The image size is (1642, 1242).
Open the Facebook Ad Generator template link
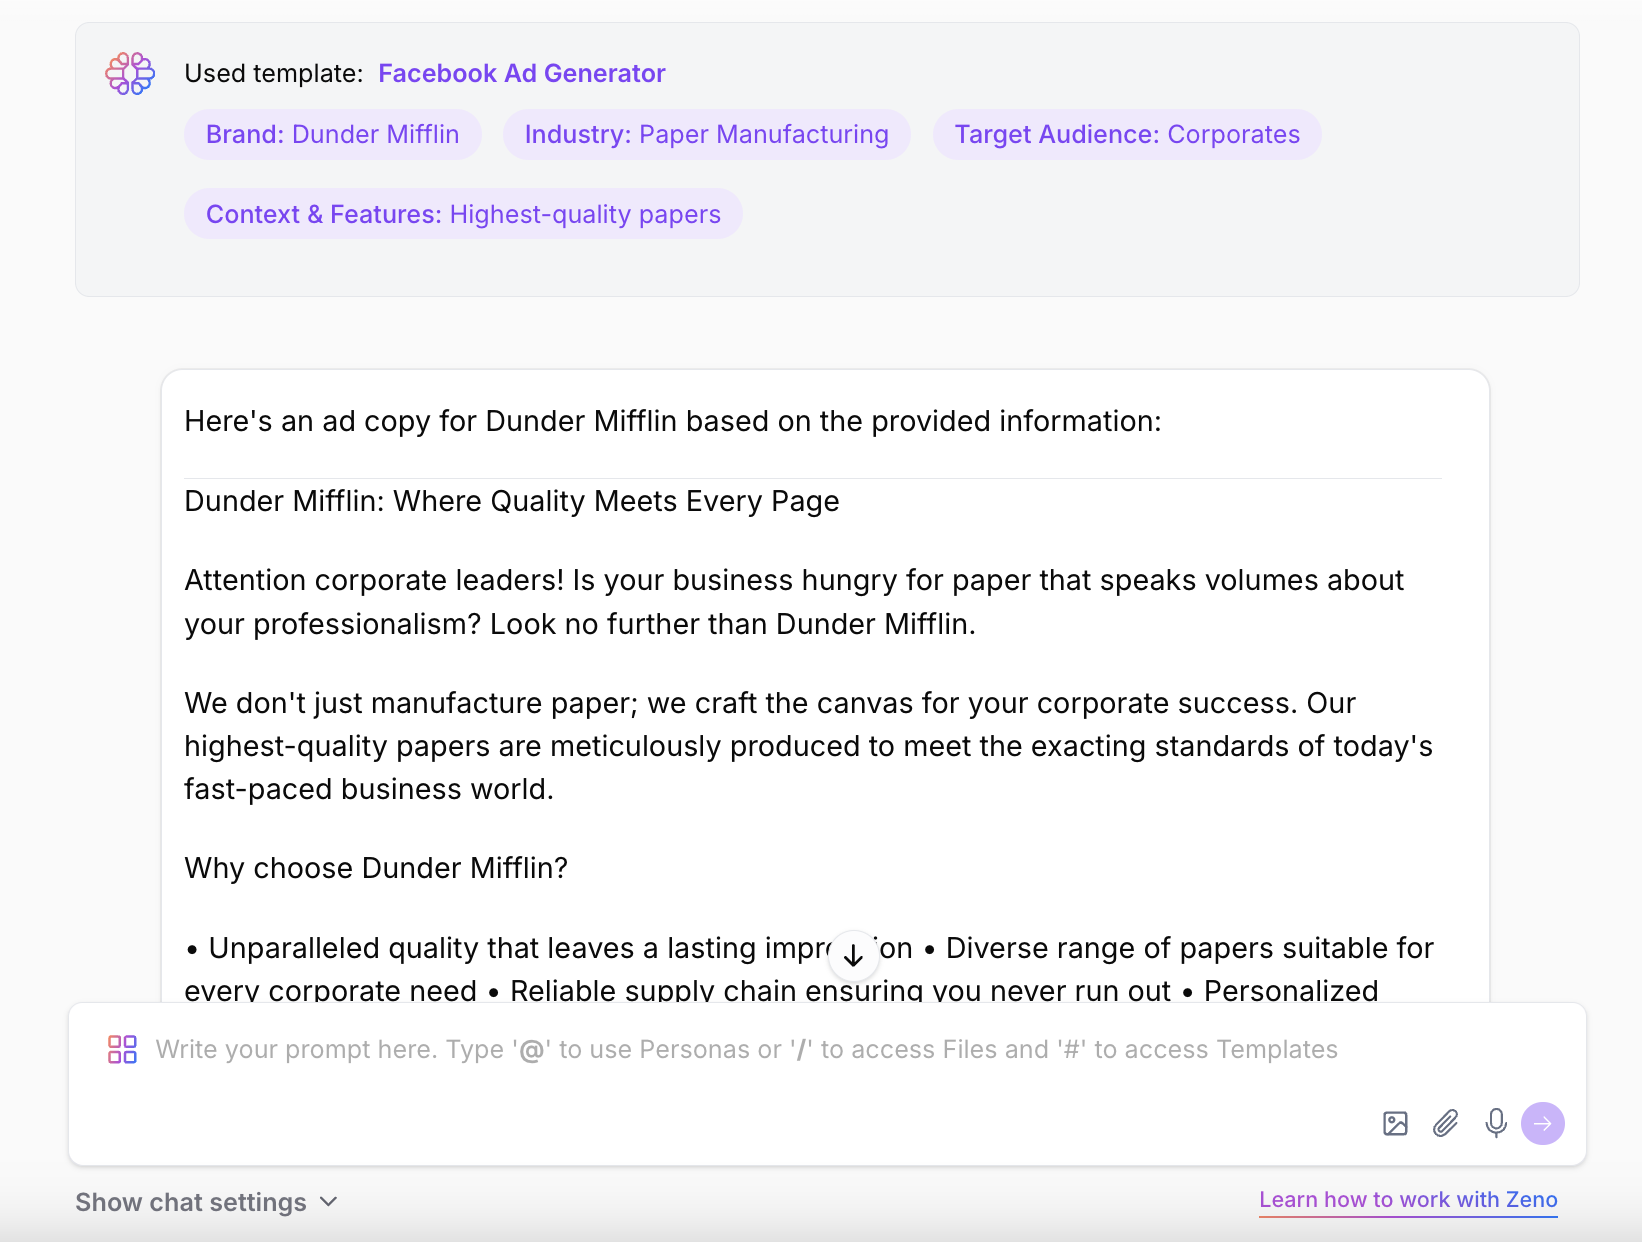(x=522, y=73)
